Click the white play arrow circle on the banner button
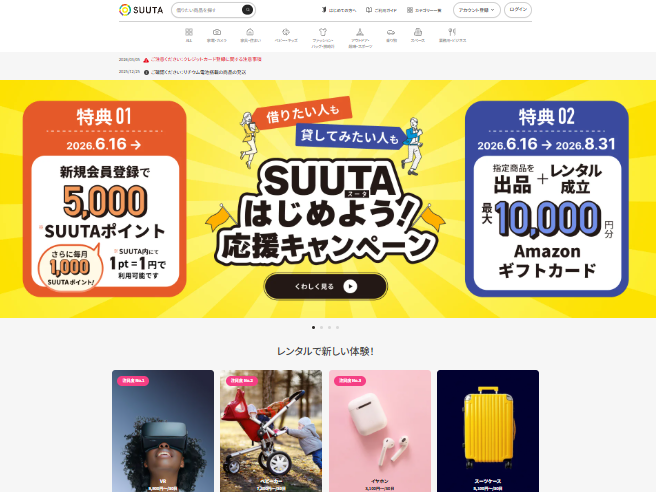This screenshot has width=656, height=492. click(350, 287)
